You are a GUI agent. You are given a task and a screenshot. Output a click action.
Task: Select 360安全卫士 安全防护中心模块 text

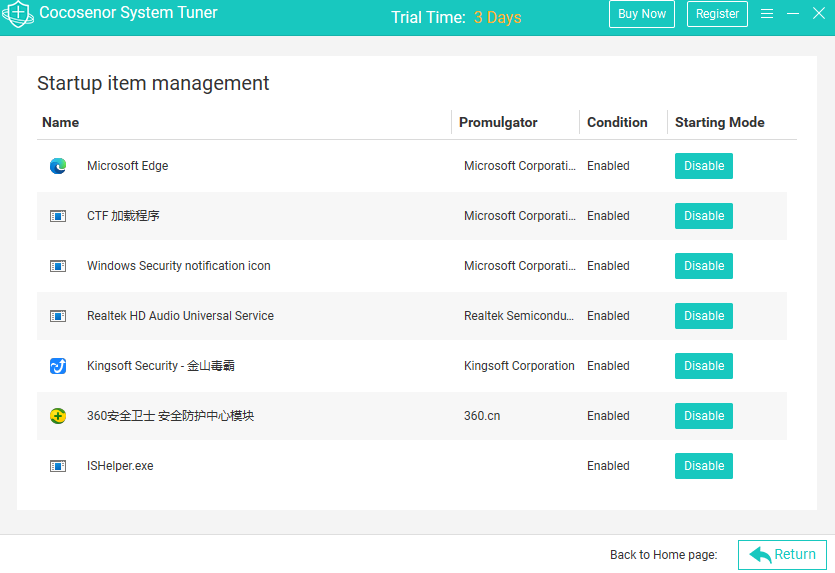[x=170, y=416]
